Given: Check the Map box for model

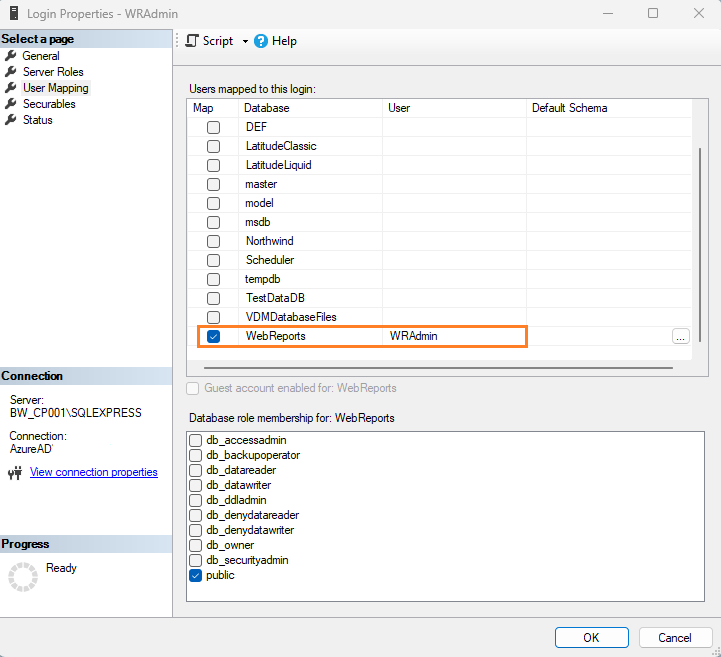Looking at the screenshot, I should 213,203.
